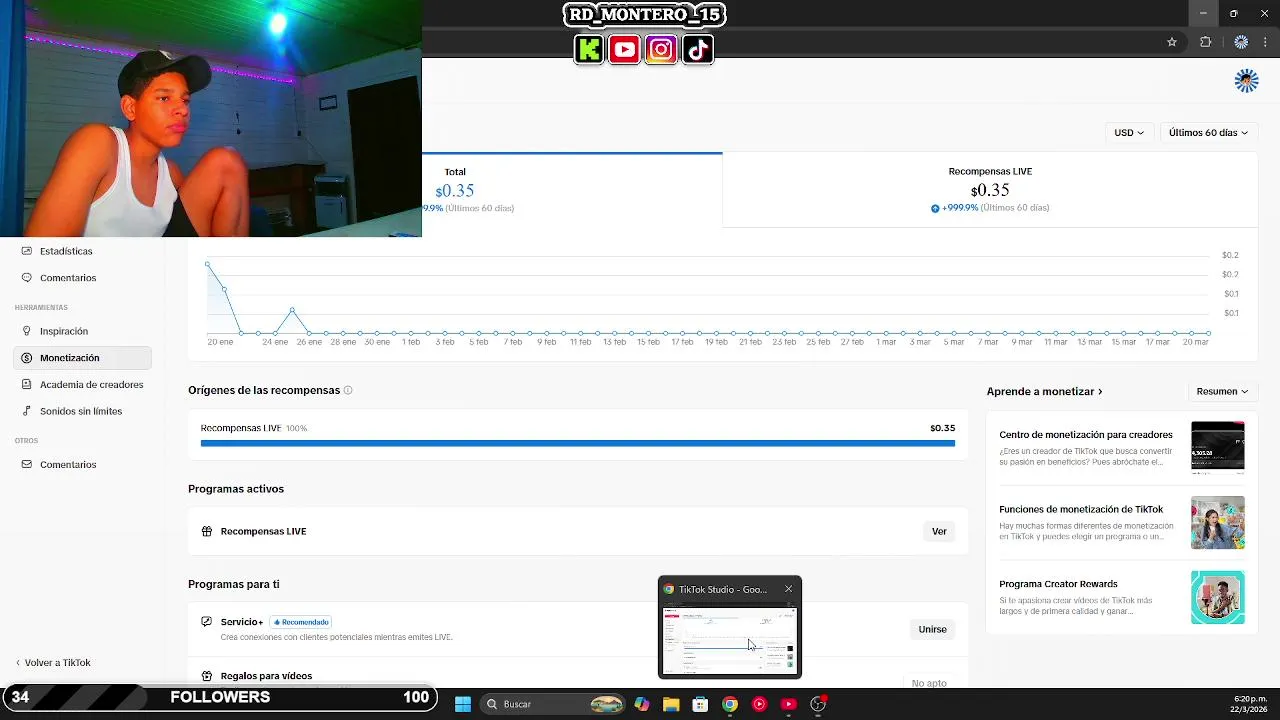Click the Recompensas LIVE blue progress bar
Viewport: 1280px width, 720px height.
pos(577,443)
